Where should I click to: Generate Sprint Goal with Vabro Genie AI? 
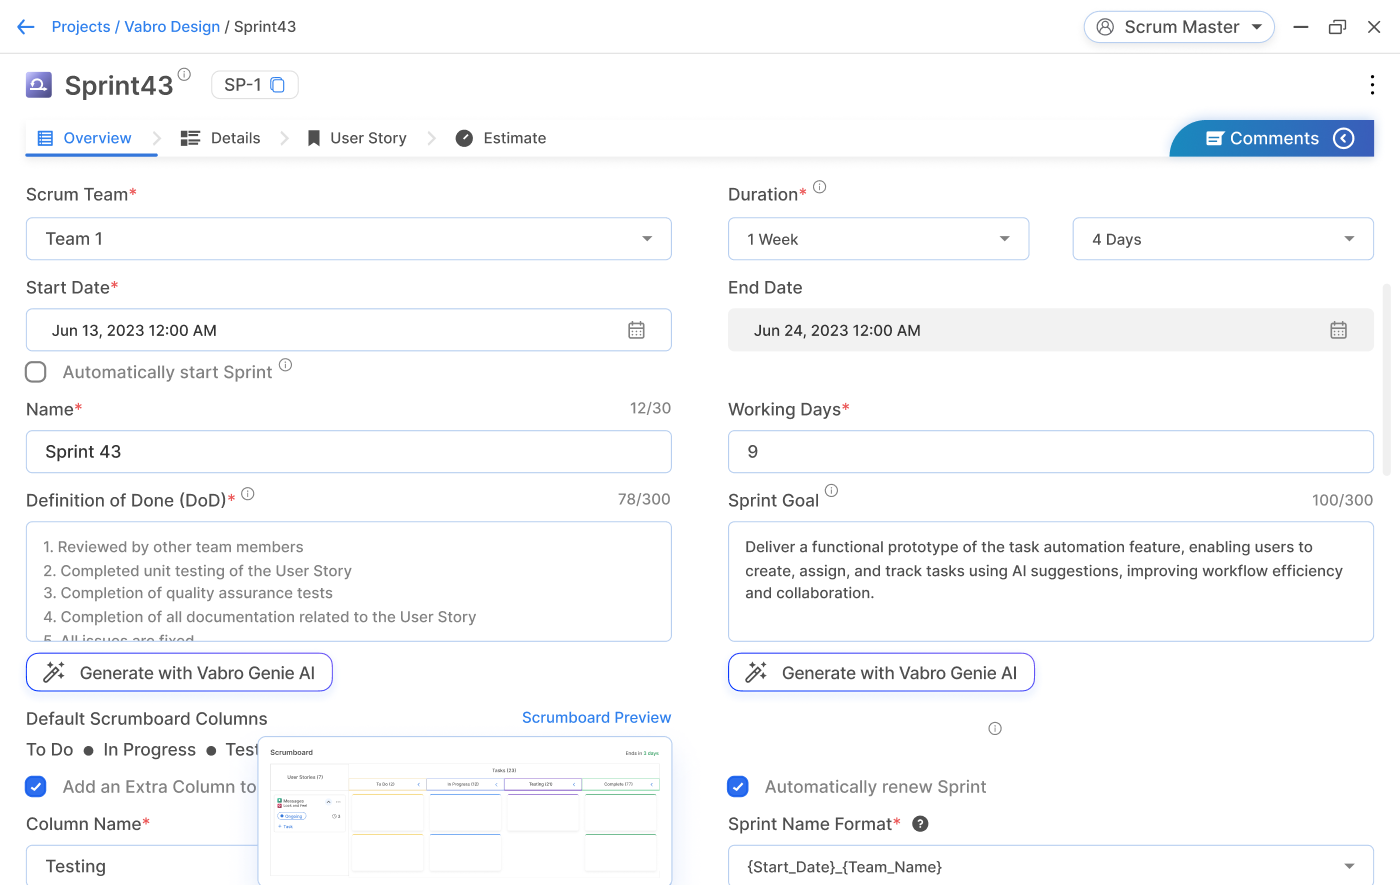(881, 673)
